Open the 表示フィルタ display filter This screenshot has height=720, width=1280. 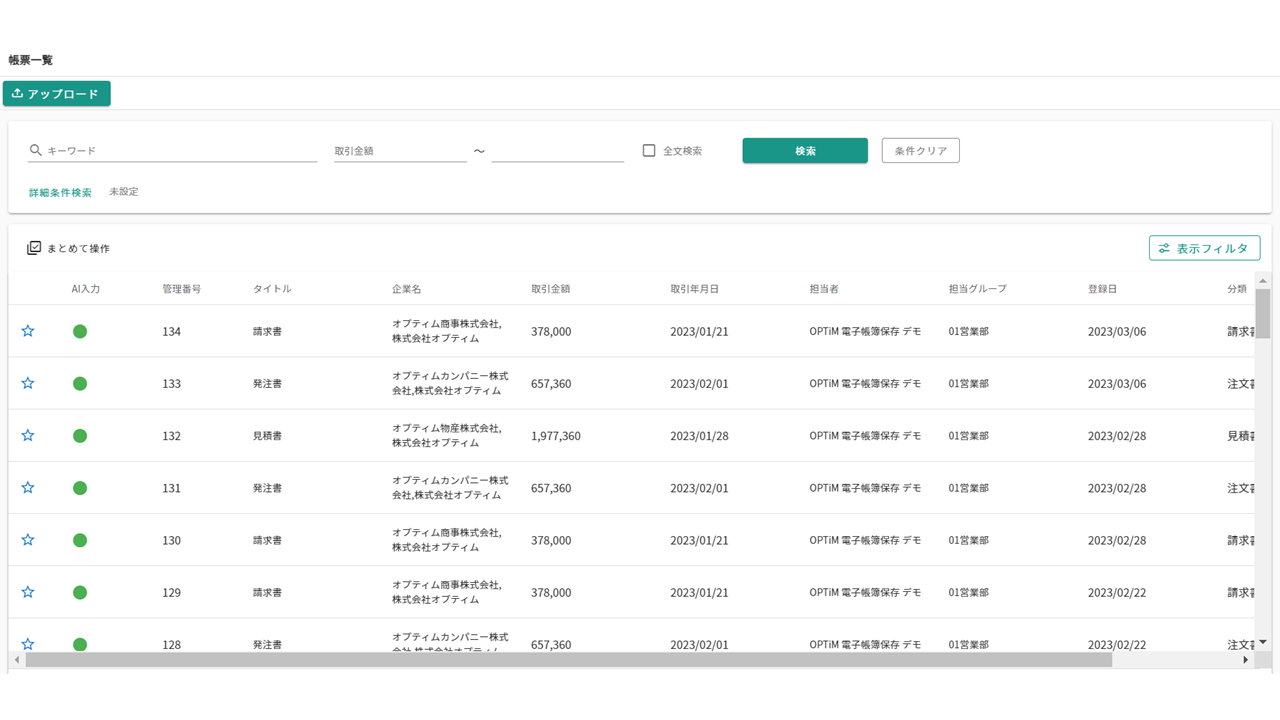pyautogui.click(x=1204, y=248)
